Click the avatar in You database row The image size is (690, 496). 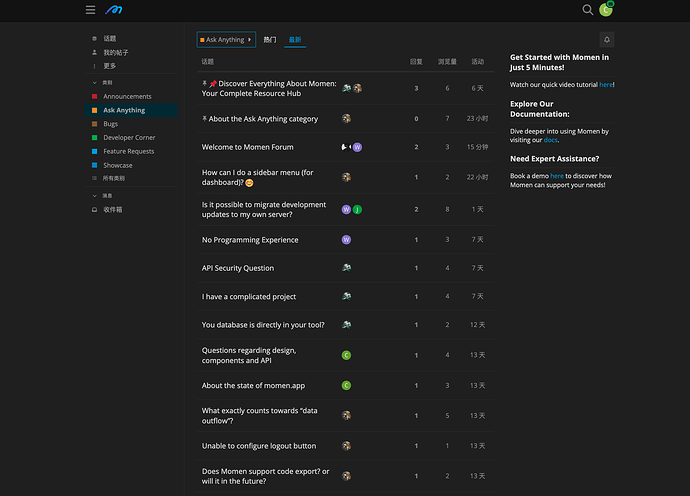pos(346,325)
